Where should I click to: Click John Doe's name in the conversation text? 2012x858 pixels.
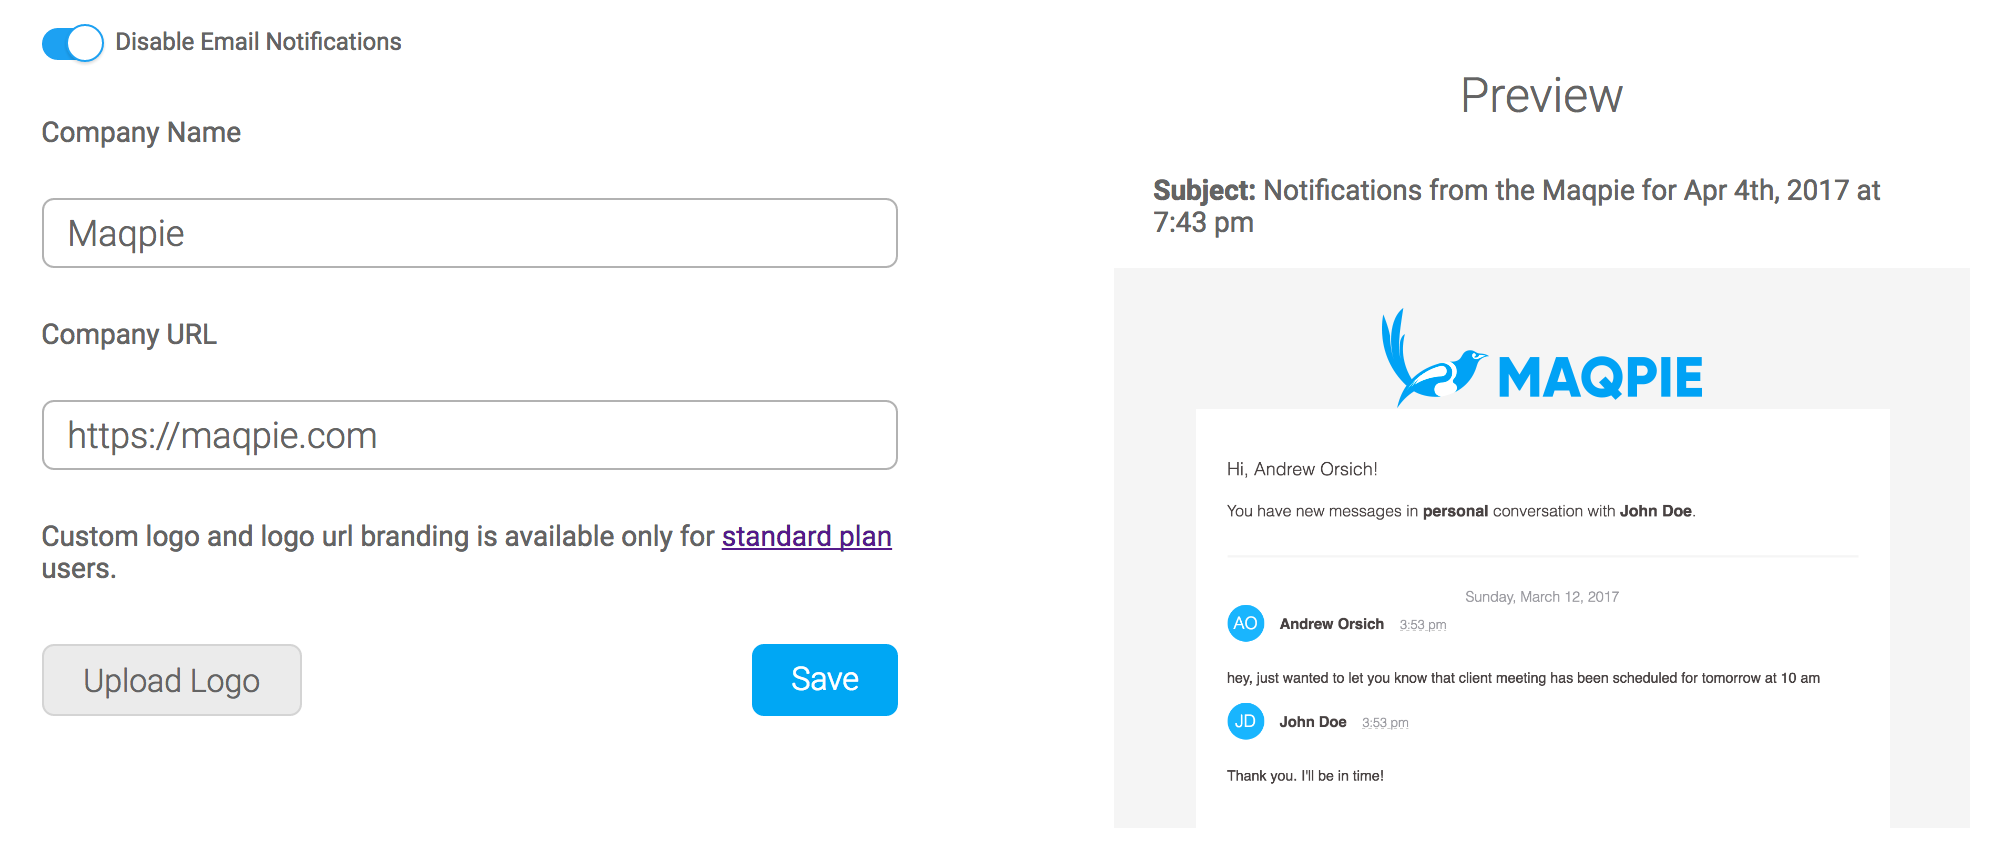pyautogui.click(x=1656, y=510)
